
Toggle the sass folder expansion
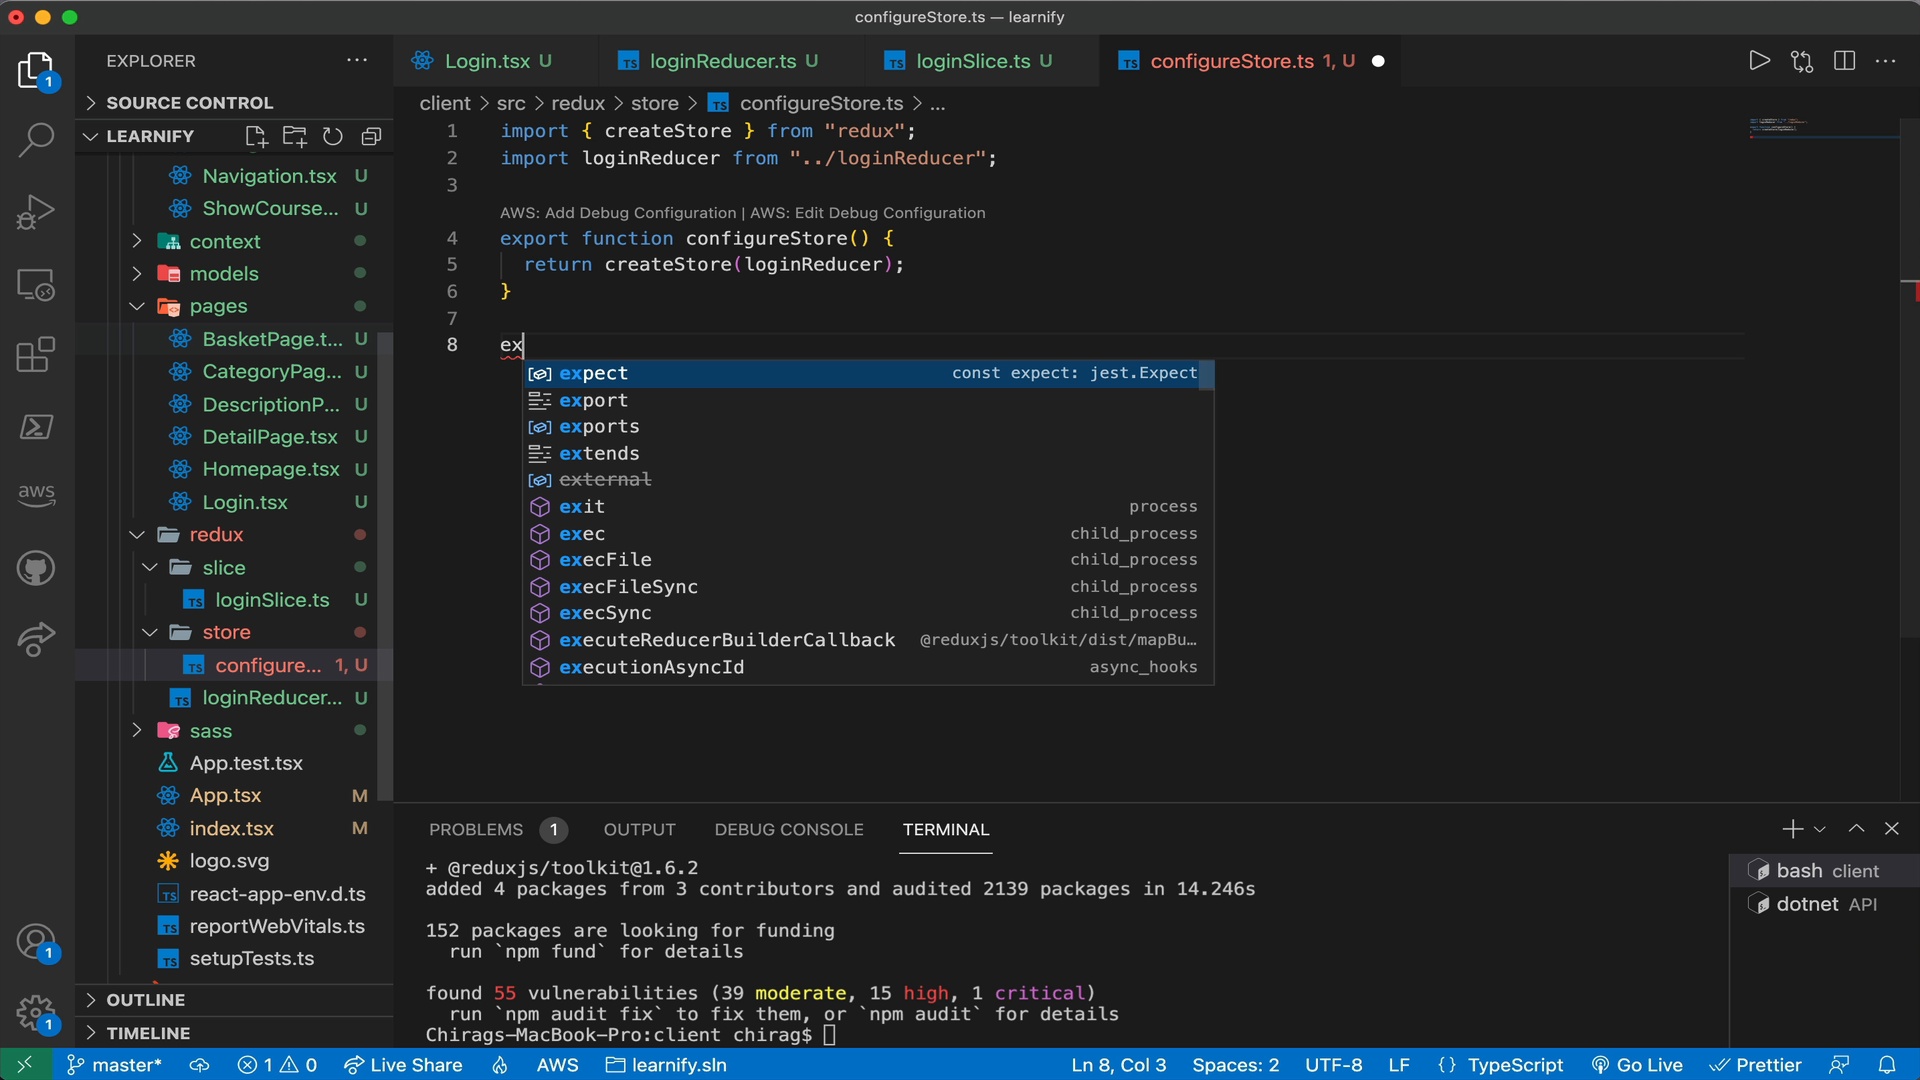pyautogui.click(x=211, y=731)
